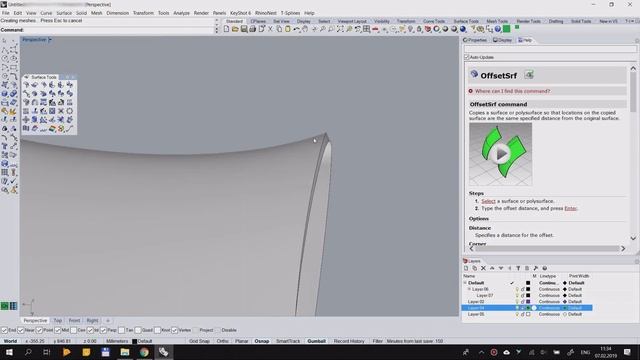Click the Tools hammer icon in Layers panel
The height and width of the screenshot is (360, 640).
tap(536, 268)
